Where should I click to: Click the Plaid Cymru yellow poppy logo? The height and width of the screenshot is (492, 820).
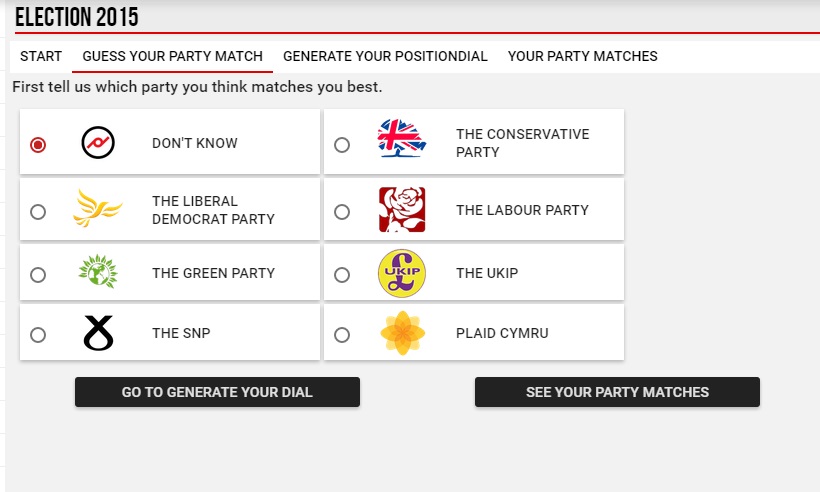(x=402, y=333)
